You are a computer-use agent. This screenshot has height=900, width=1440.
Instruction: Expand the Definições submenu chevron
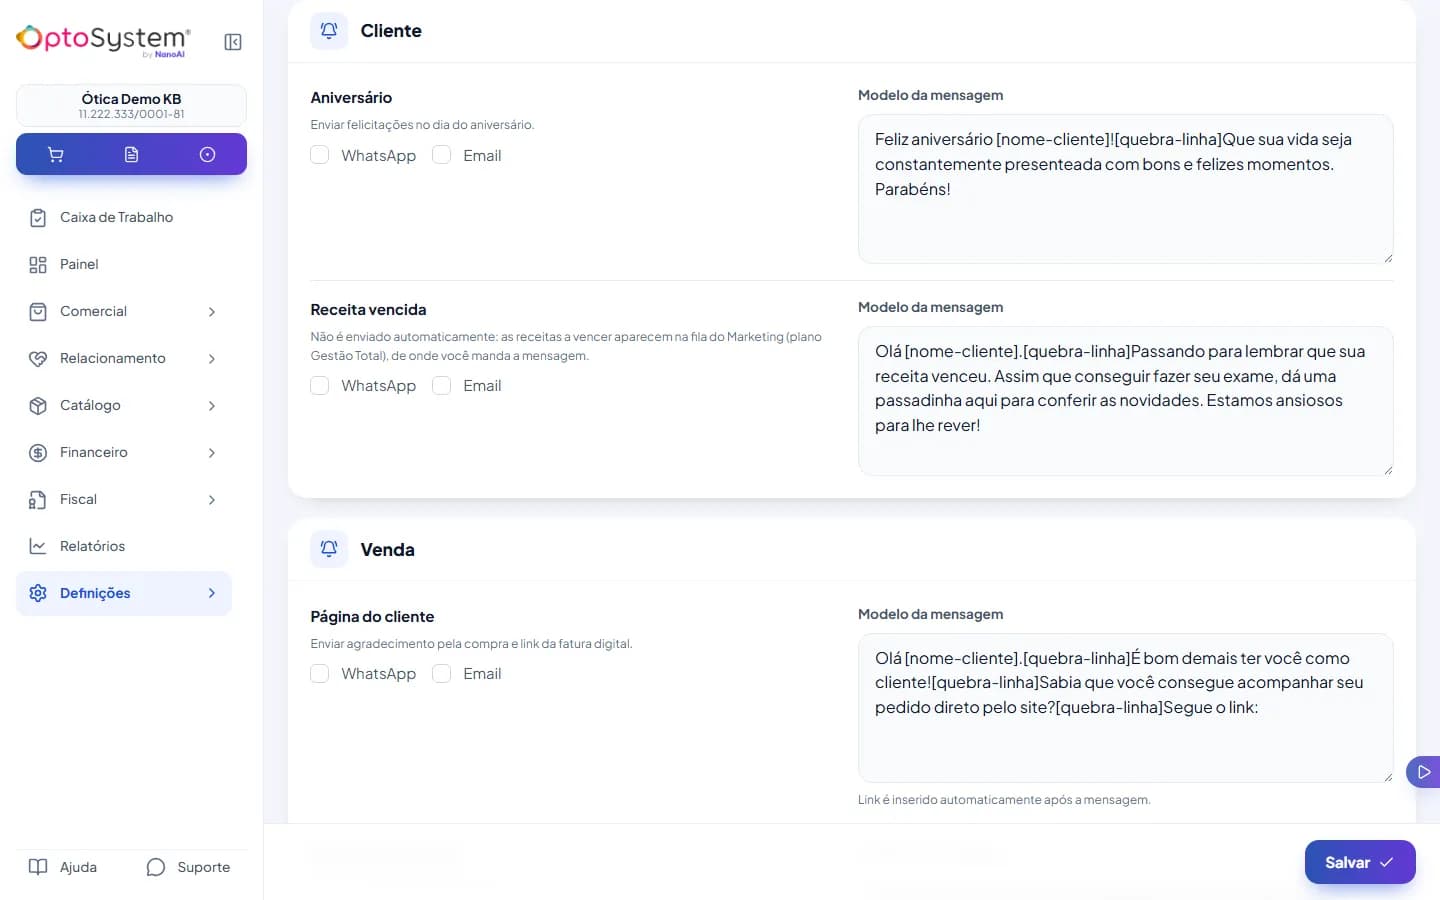coord(212,594)
